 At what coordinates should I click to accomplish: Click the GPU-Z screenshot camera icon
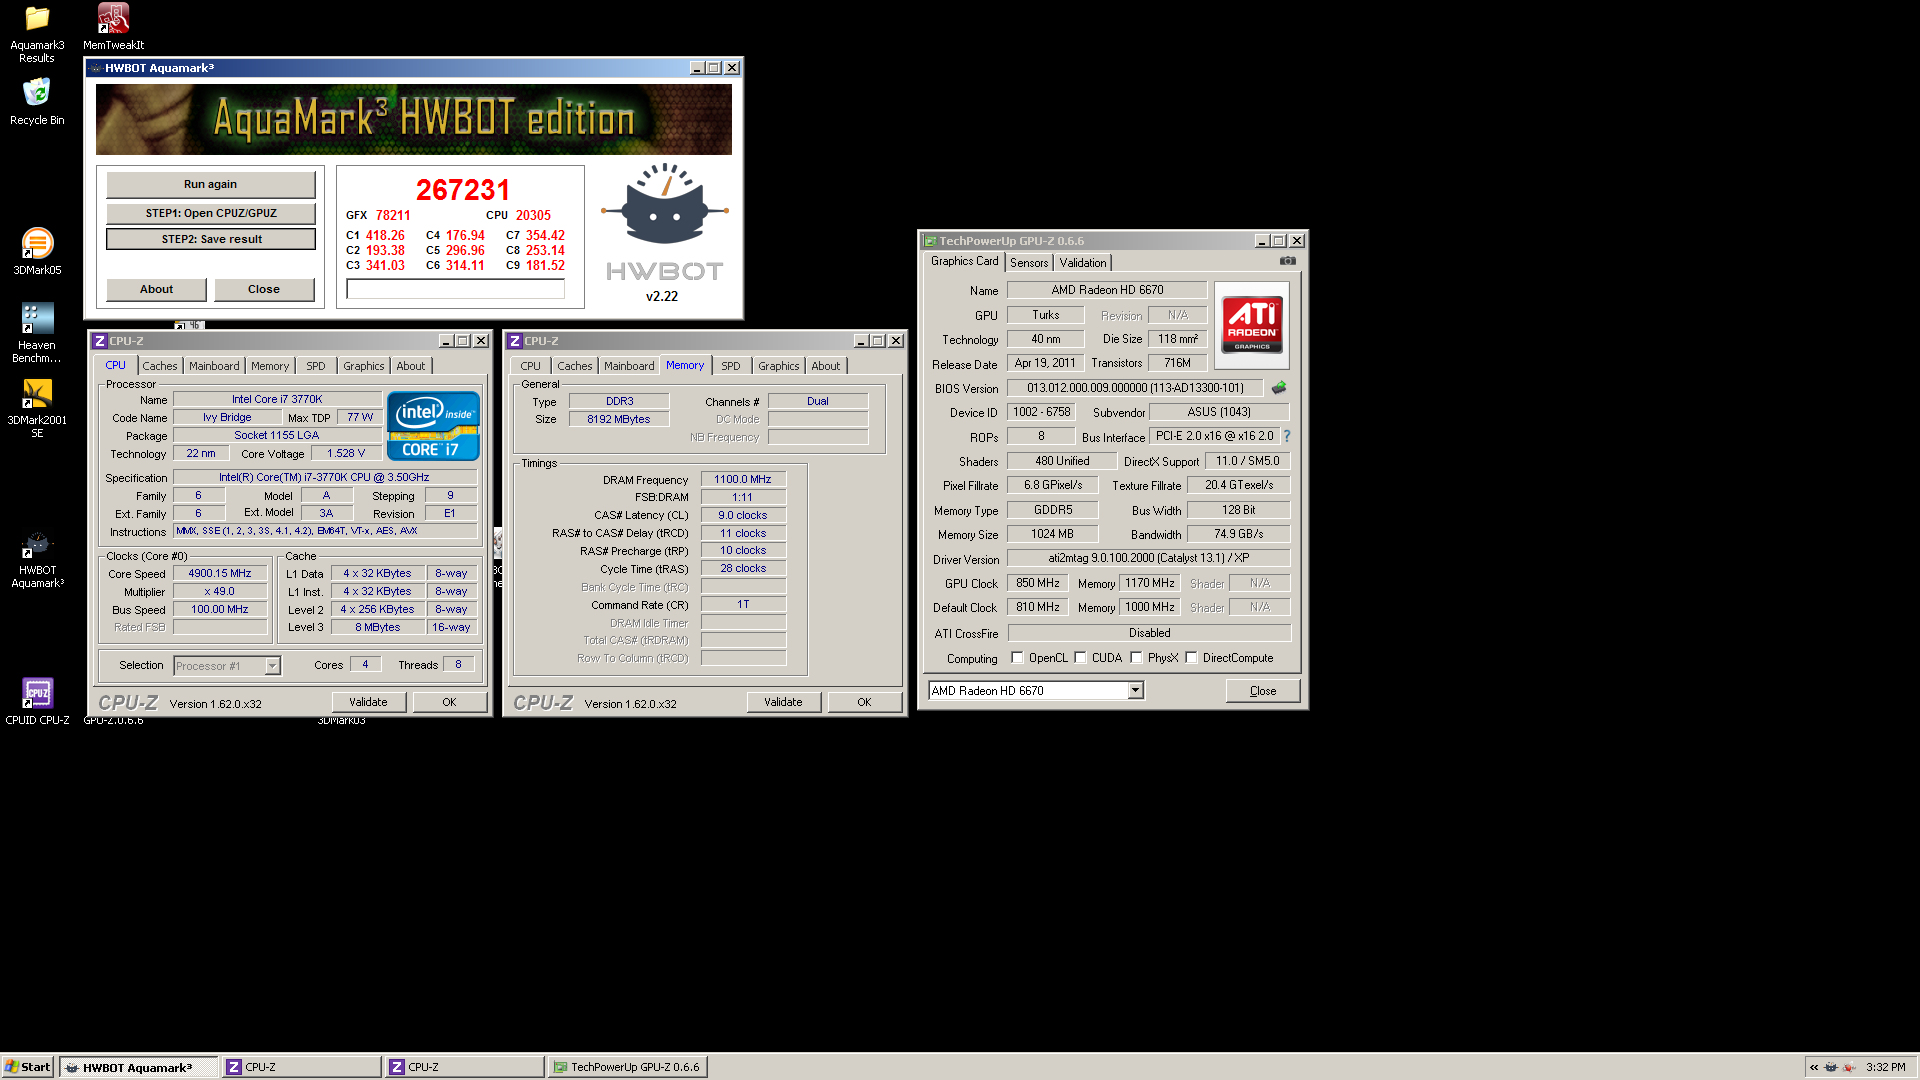click(1288, 261)
